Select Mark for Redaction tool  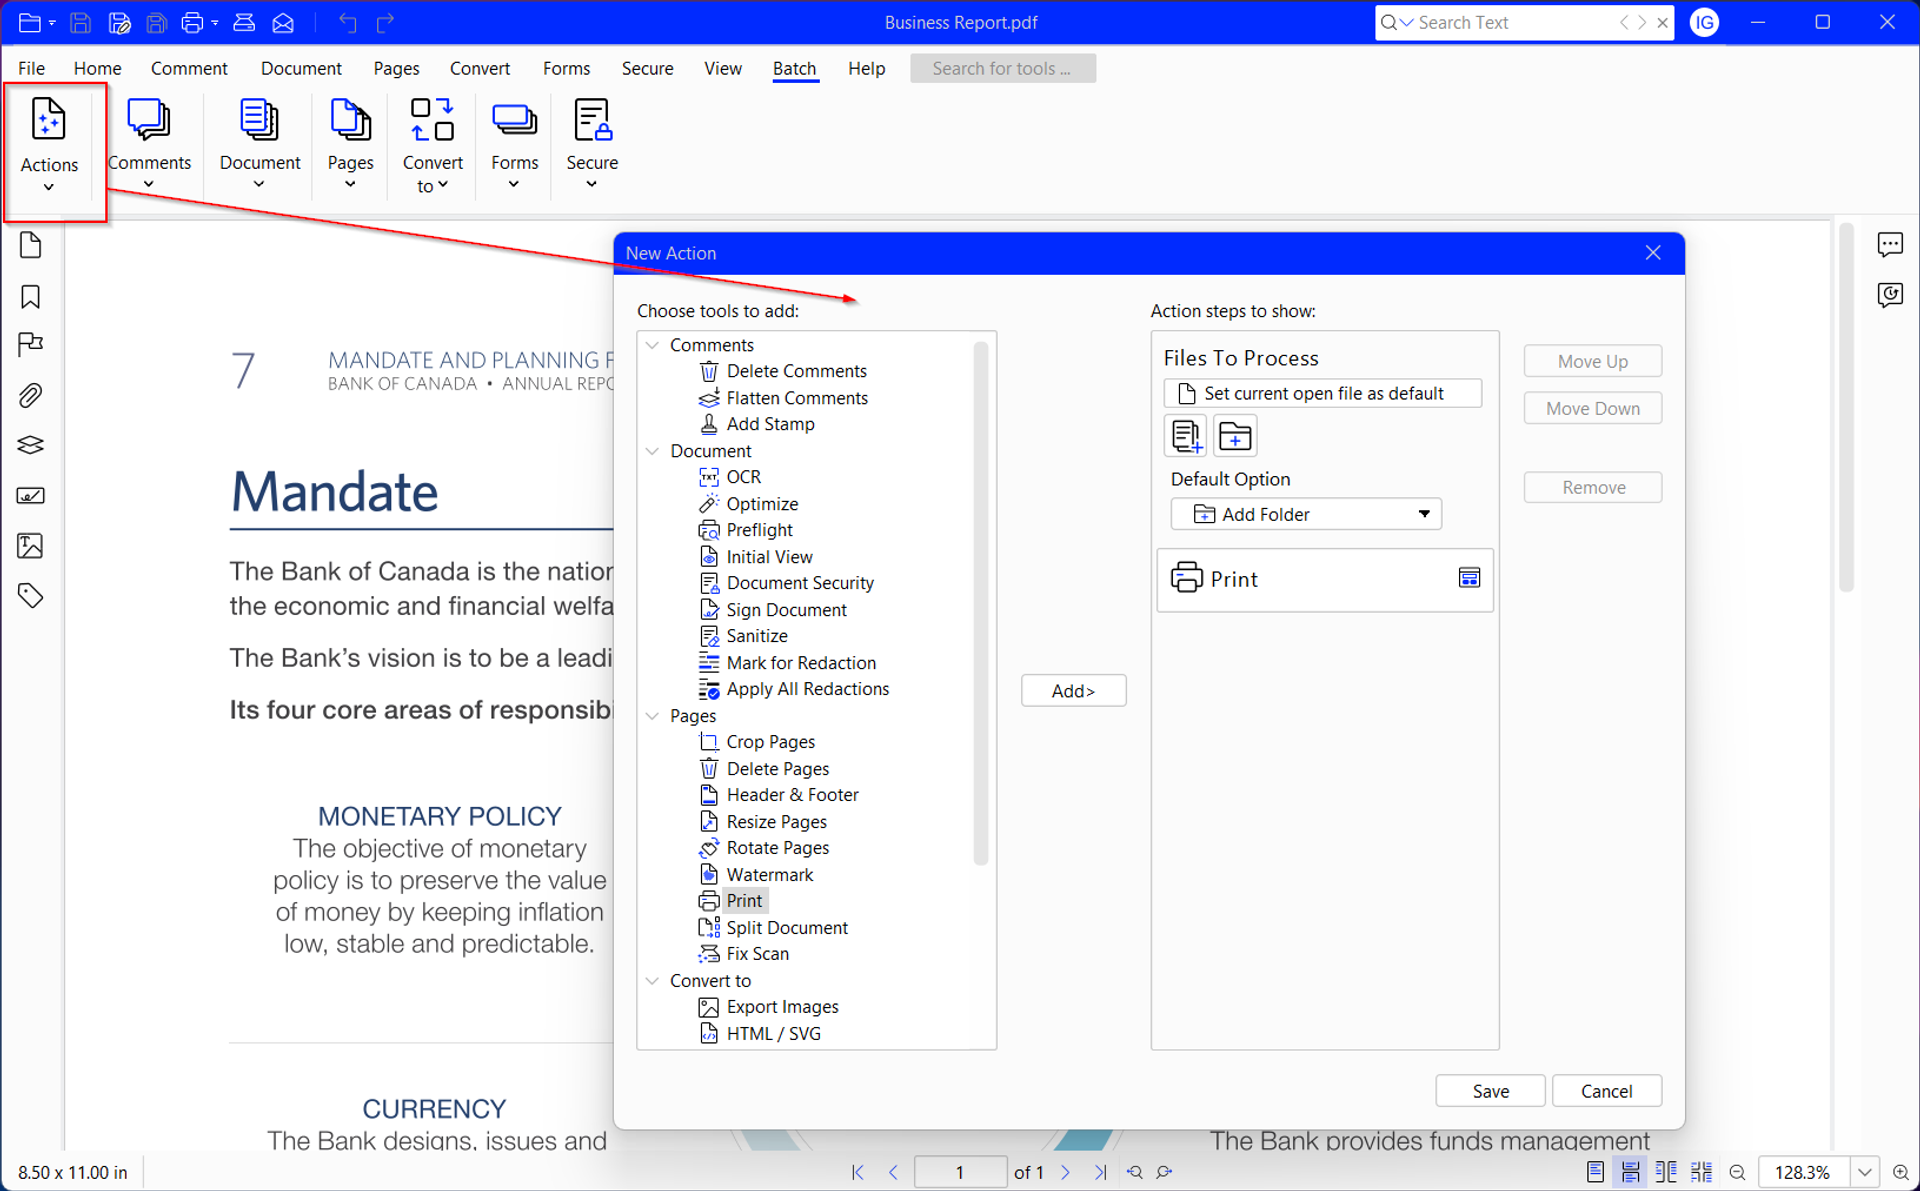pos(800,663)
